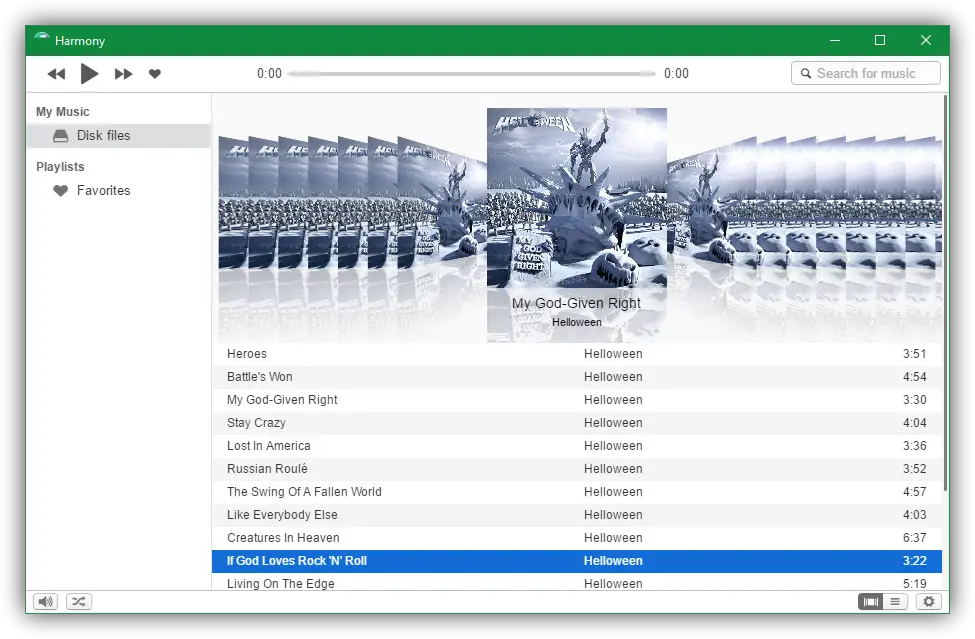Select the song Creatures In Heaven
The image size is (975, 639).
tap(576, 538)
